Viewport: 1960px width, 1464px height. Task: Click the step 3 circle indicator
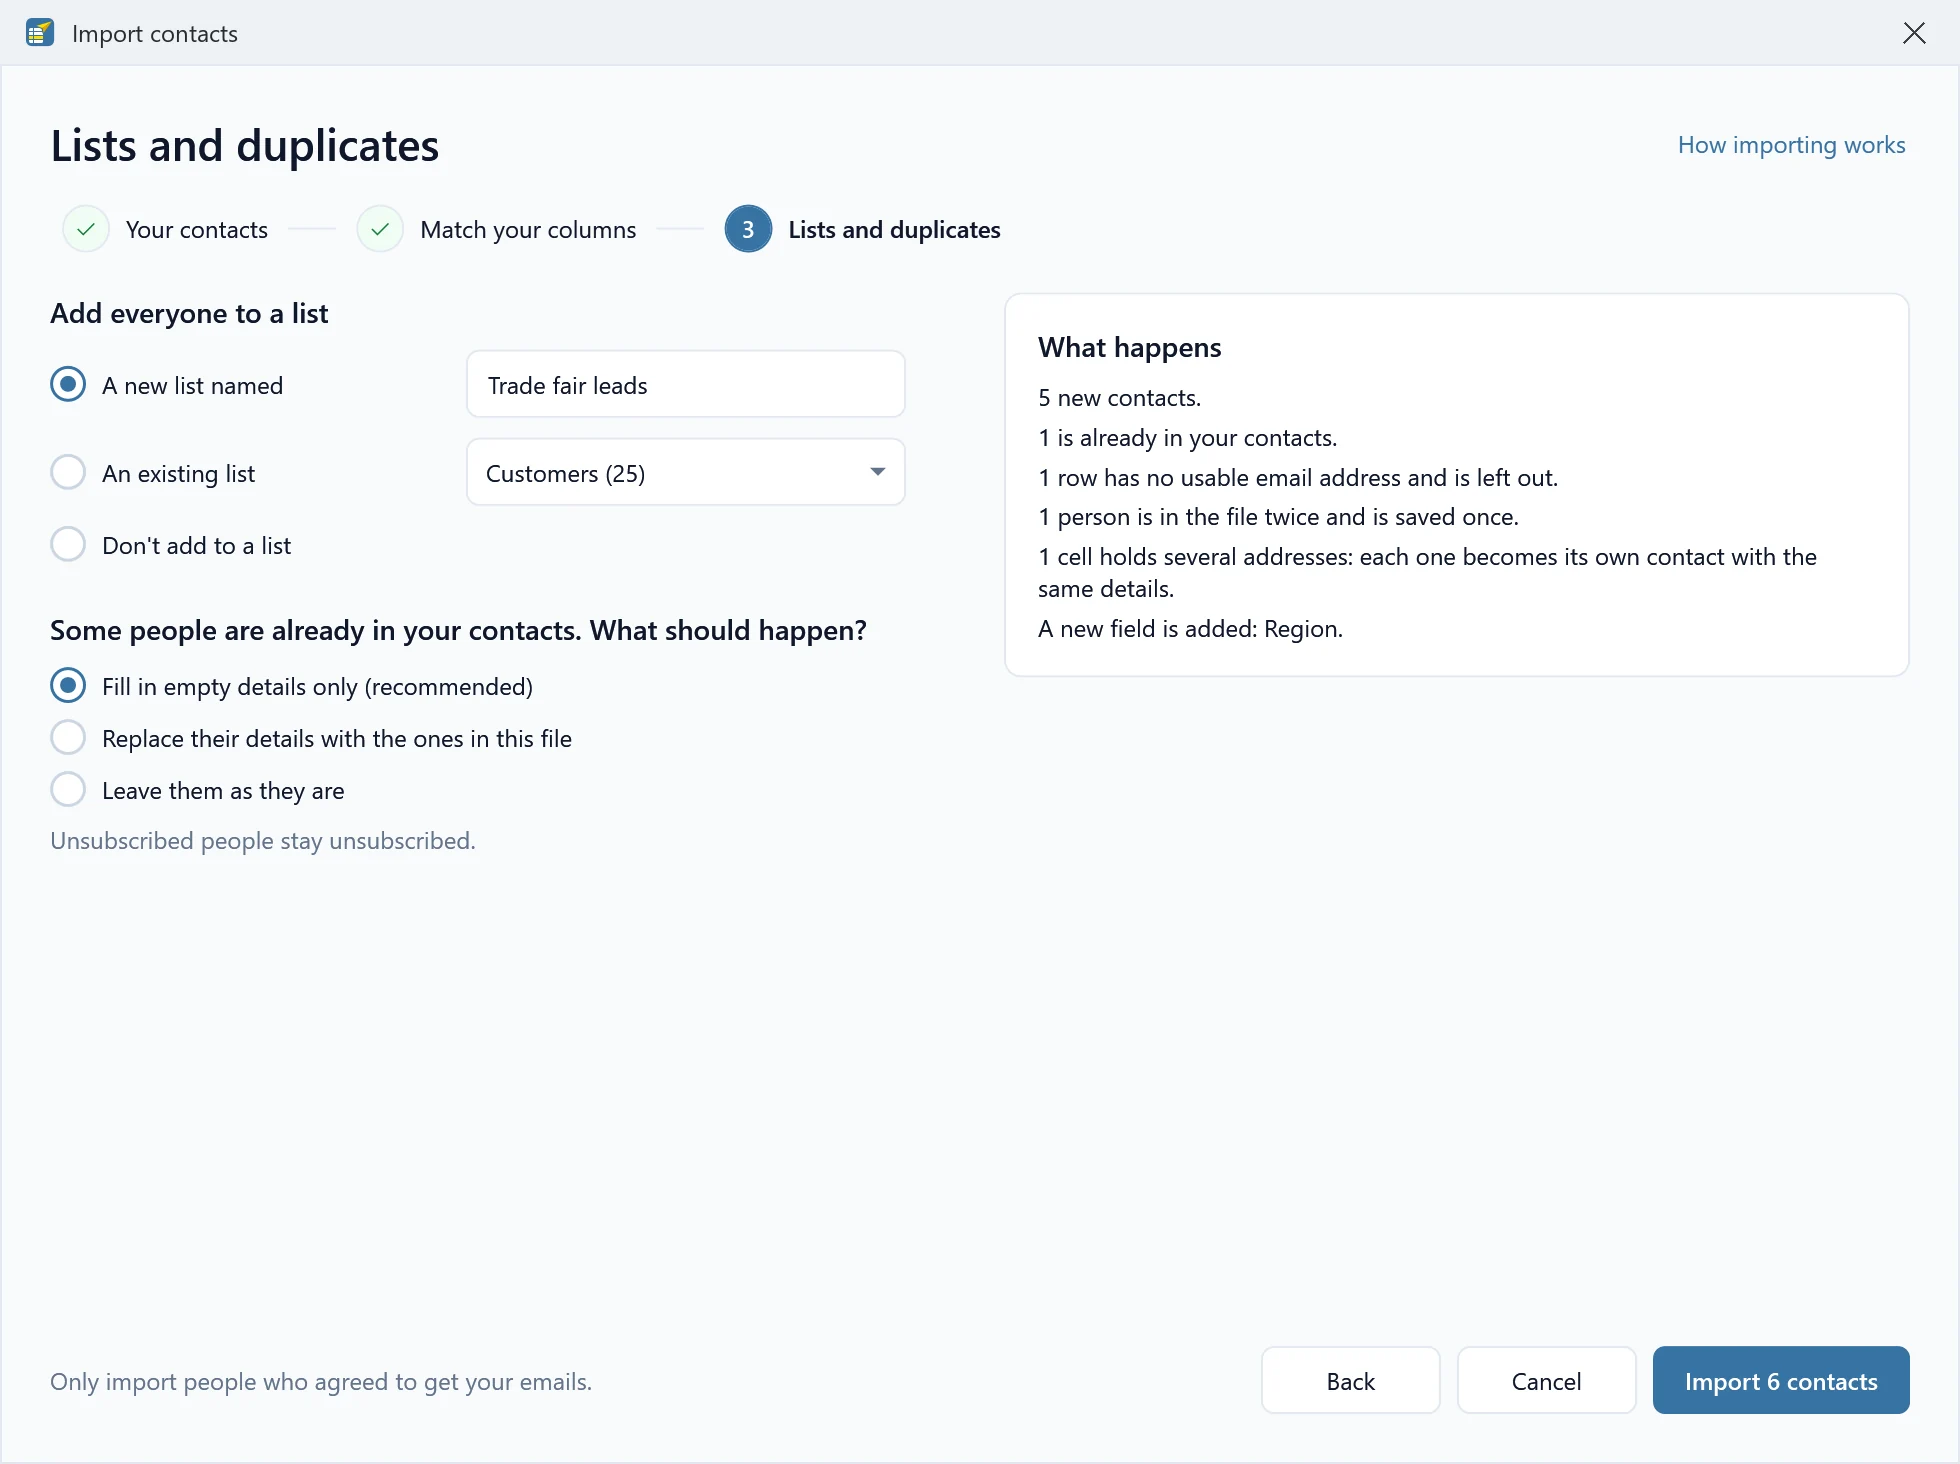[748, 229]
